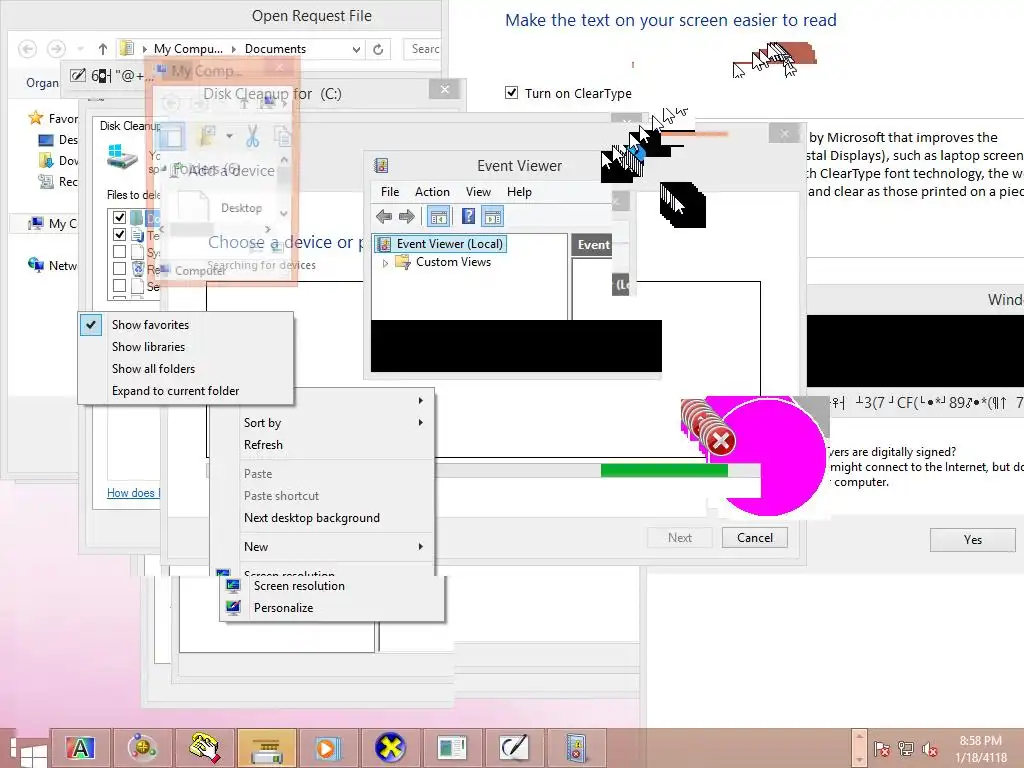Image resolution: width=1024 pixels, height=768 pixels.
Task: Uncheck the 'Te' row in Disk Cleanup list
Action: coord(119,234)
